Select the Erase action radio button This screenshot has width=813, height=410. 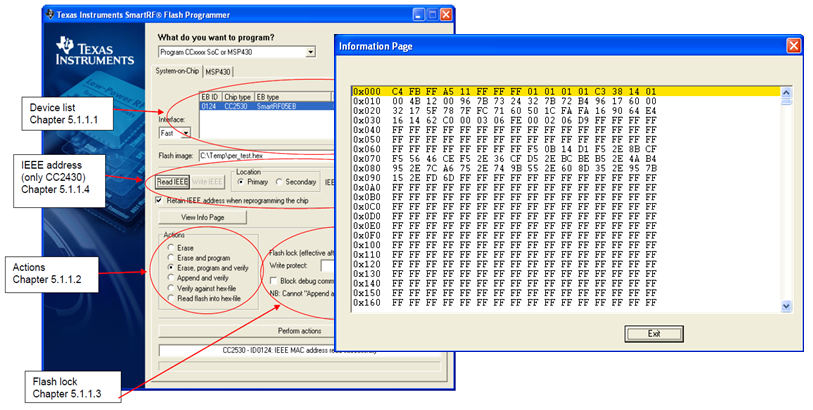click(171, 248)
